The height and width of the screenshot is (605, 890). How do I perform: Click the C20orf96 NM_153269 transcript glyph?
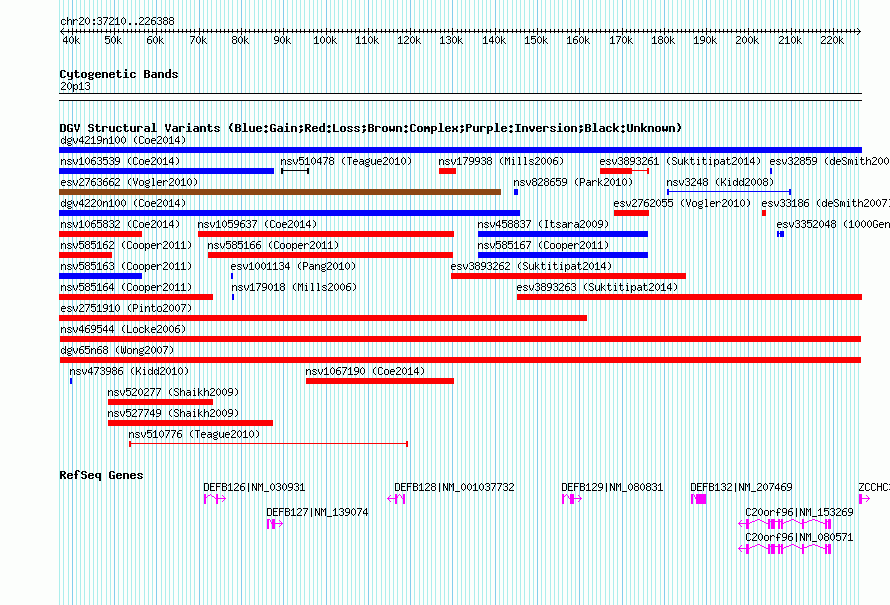pyautogui.click(x=785, y=524)
